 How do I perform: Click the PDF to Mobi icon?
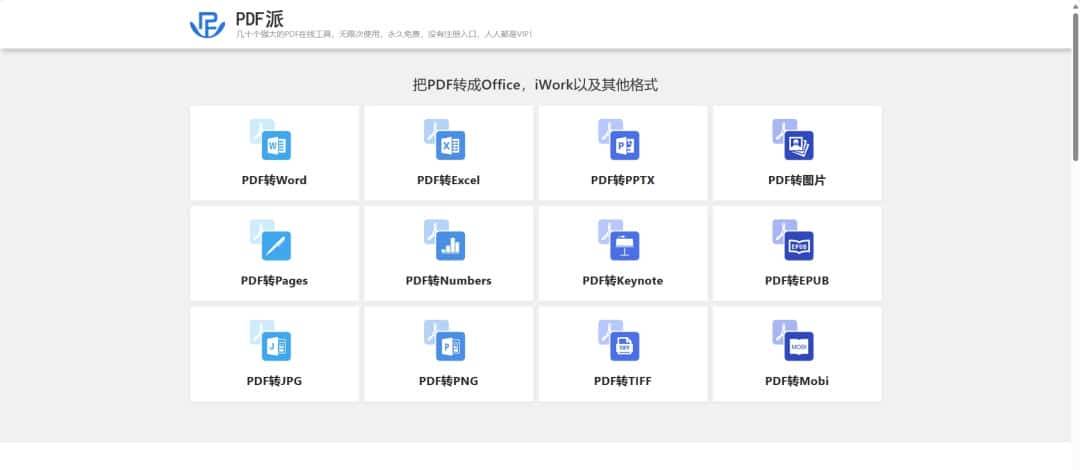(793, 340)
